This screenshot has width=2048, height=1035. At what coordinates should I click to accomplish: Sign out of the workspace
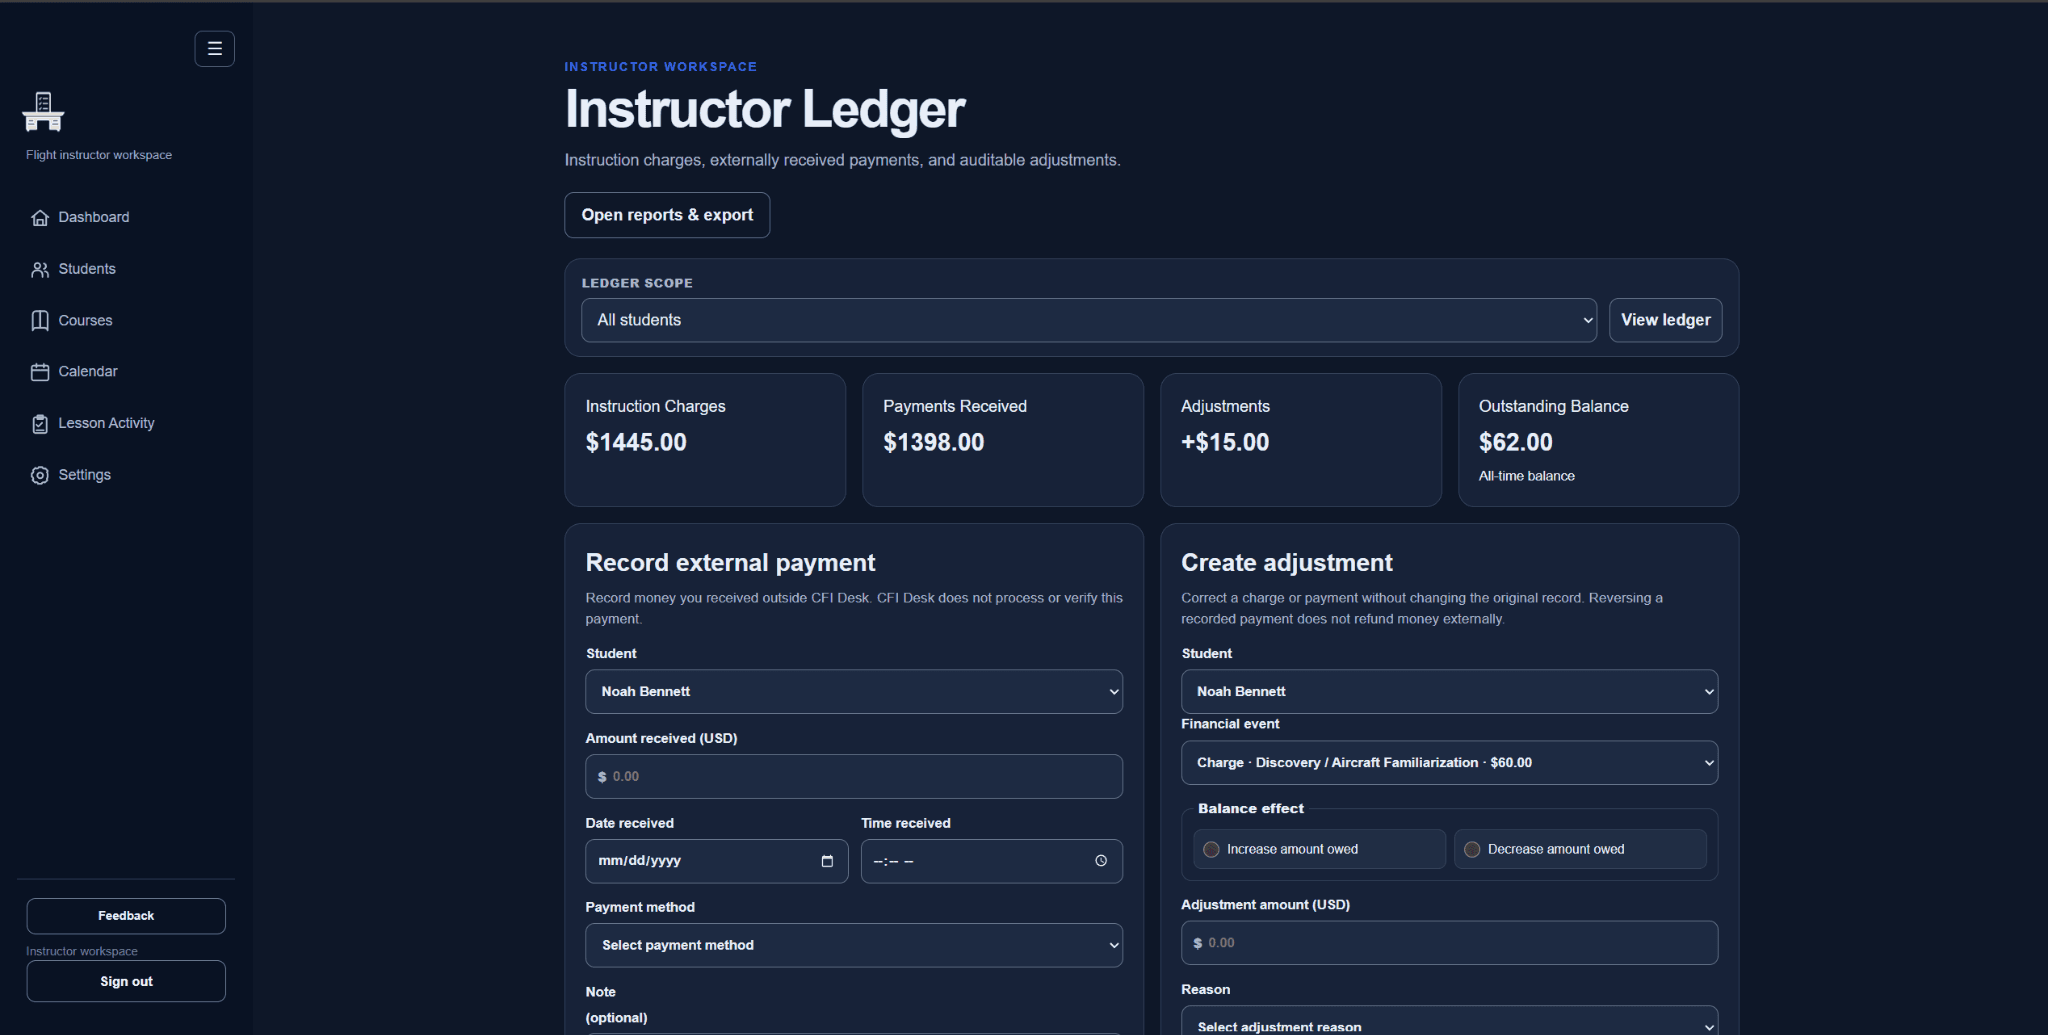[x=126, y=982]
